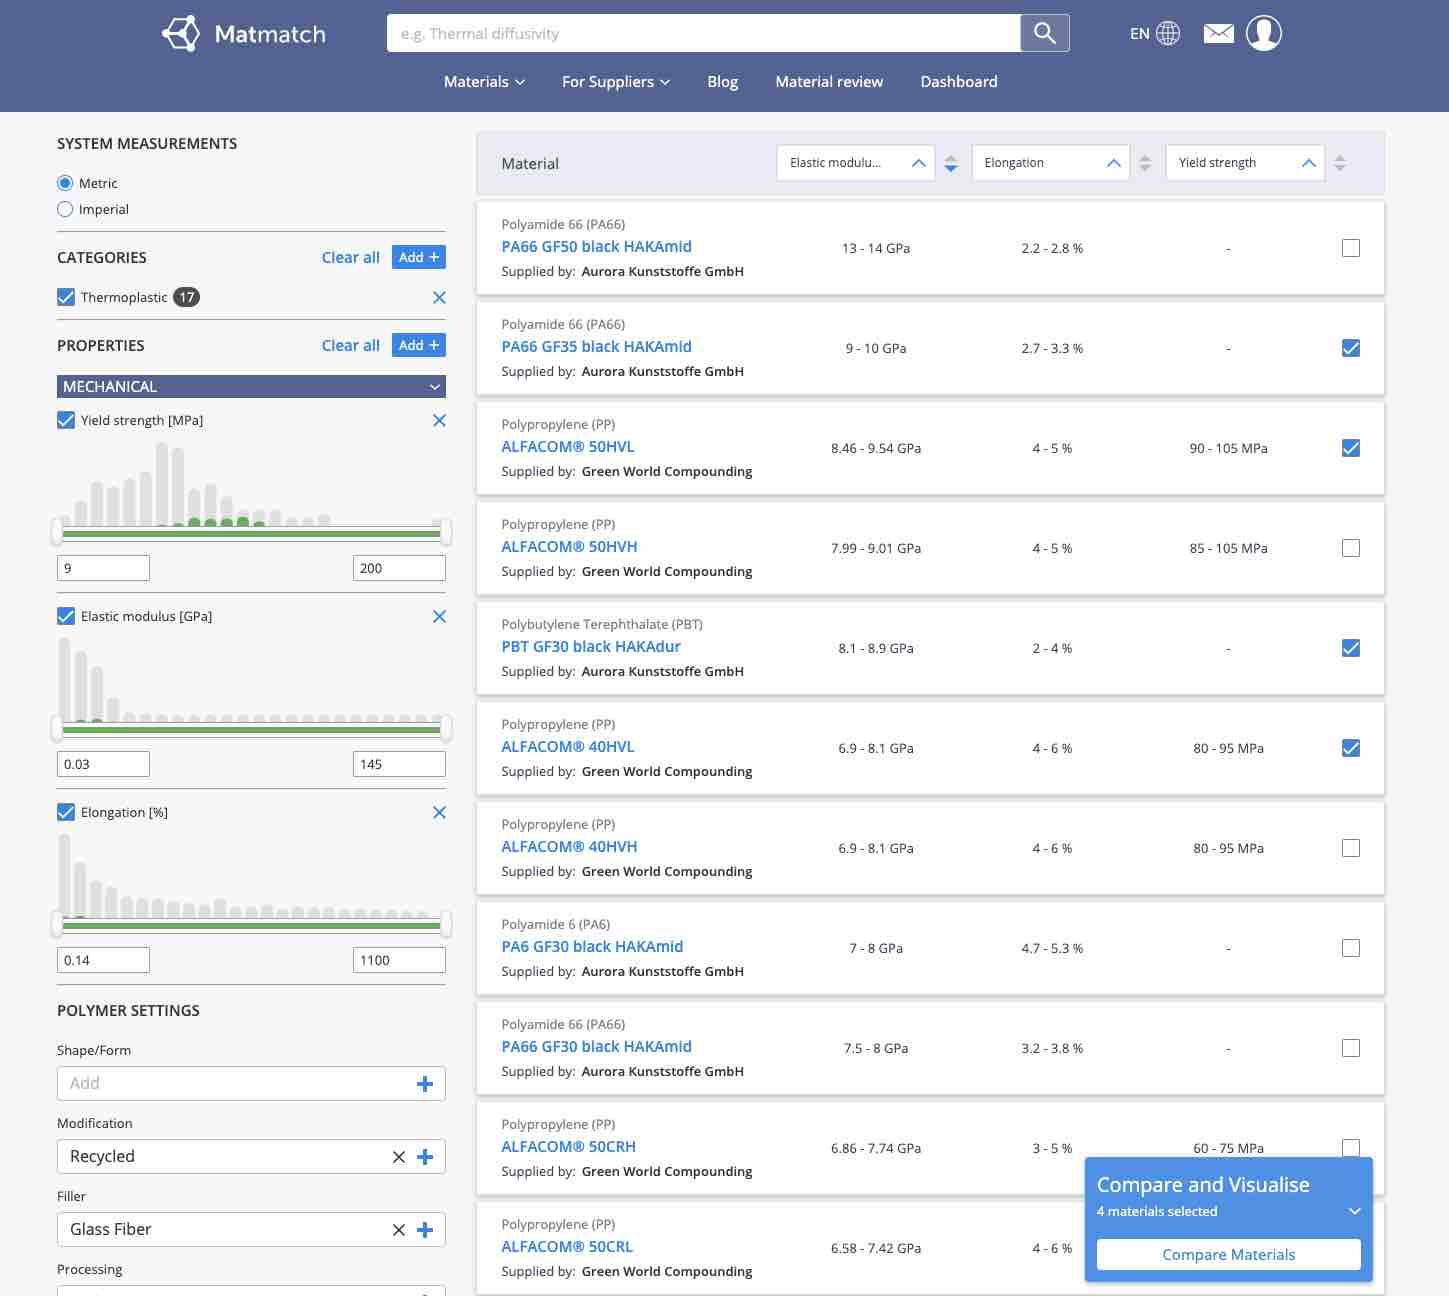Click the Thermal diffusivity search input field
The image size is (1449, 1296).
pos(700,32)
